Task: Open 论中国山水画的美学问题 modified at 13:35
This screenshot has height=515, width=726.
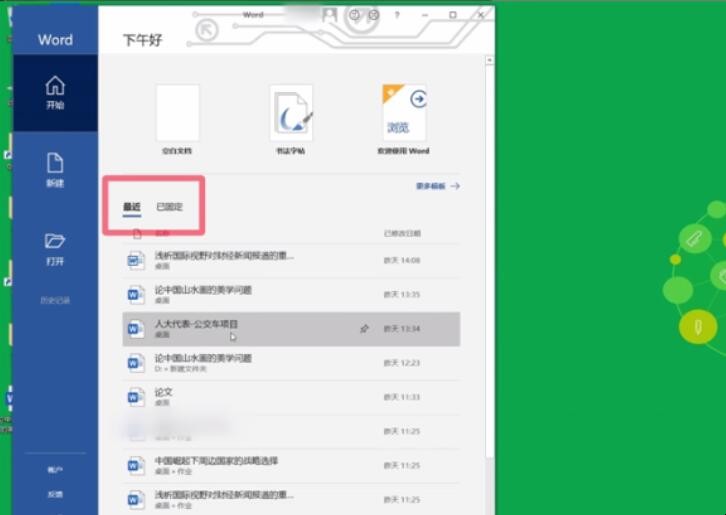Action: (291, 295)
